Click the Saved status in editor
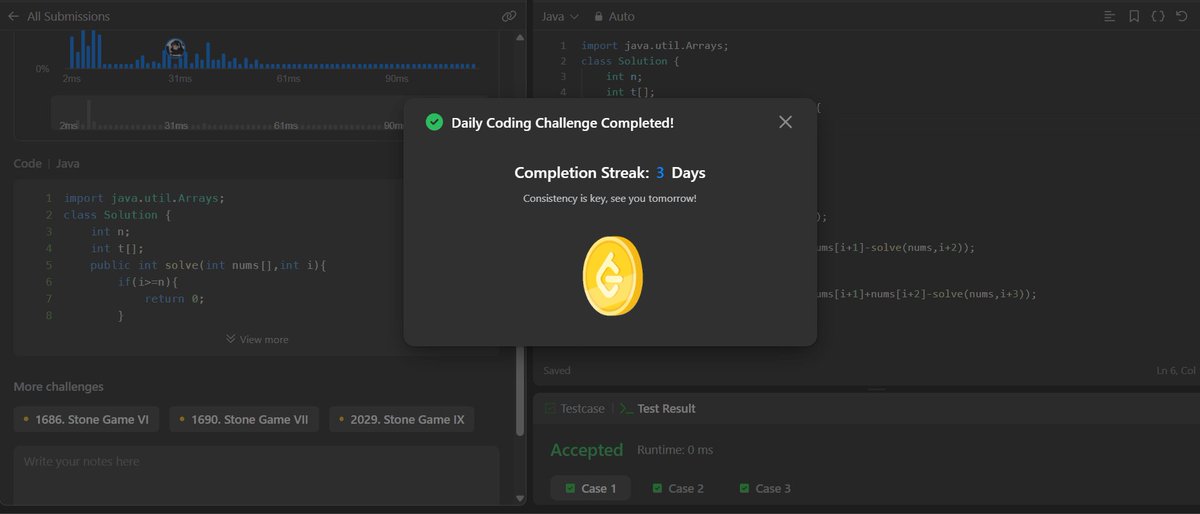 [x=557, y=370]
